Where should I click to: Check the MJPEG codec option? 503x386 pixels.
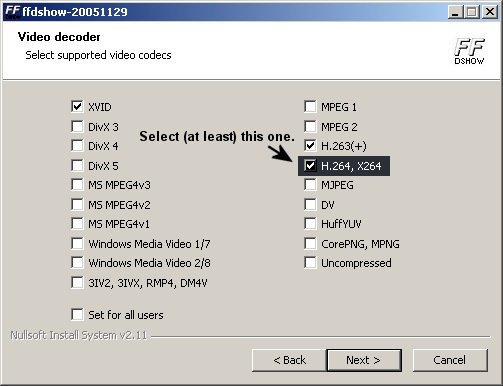tap(310, 185)
